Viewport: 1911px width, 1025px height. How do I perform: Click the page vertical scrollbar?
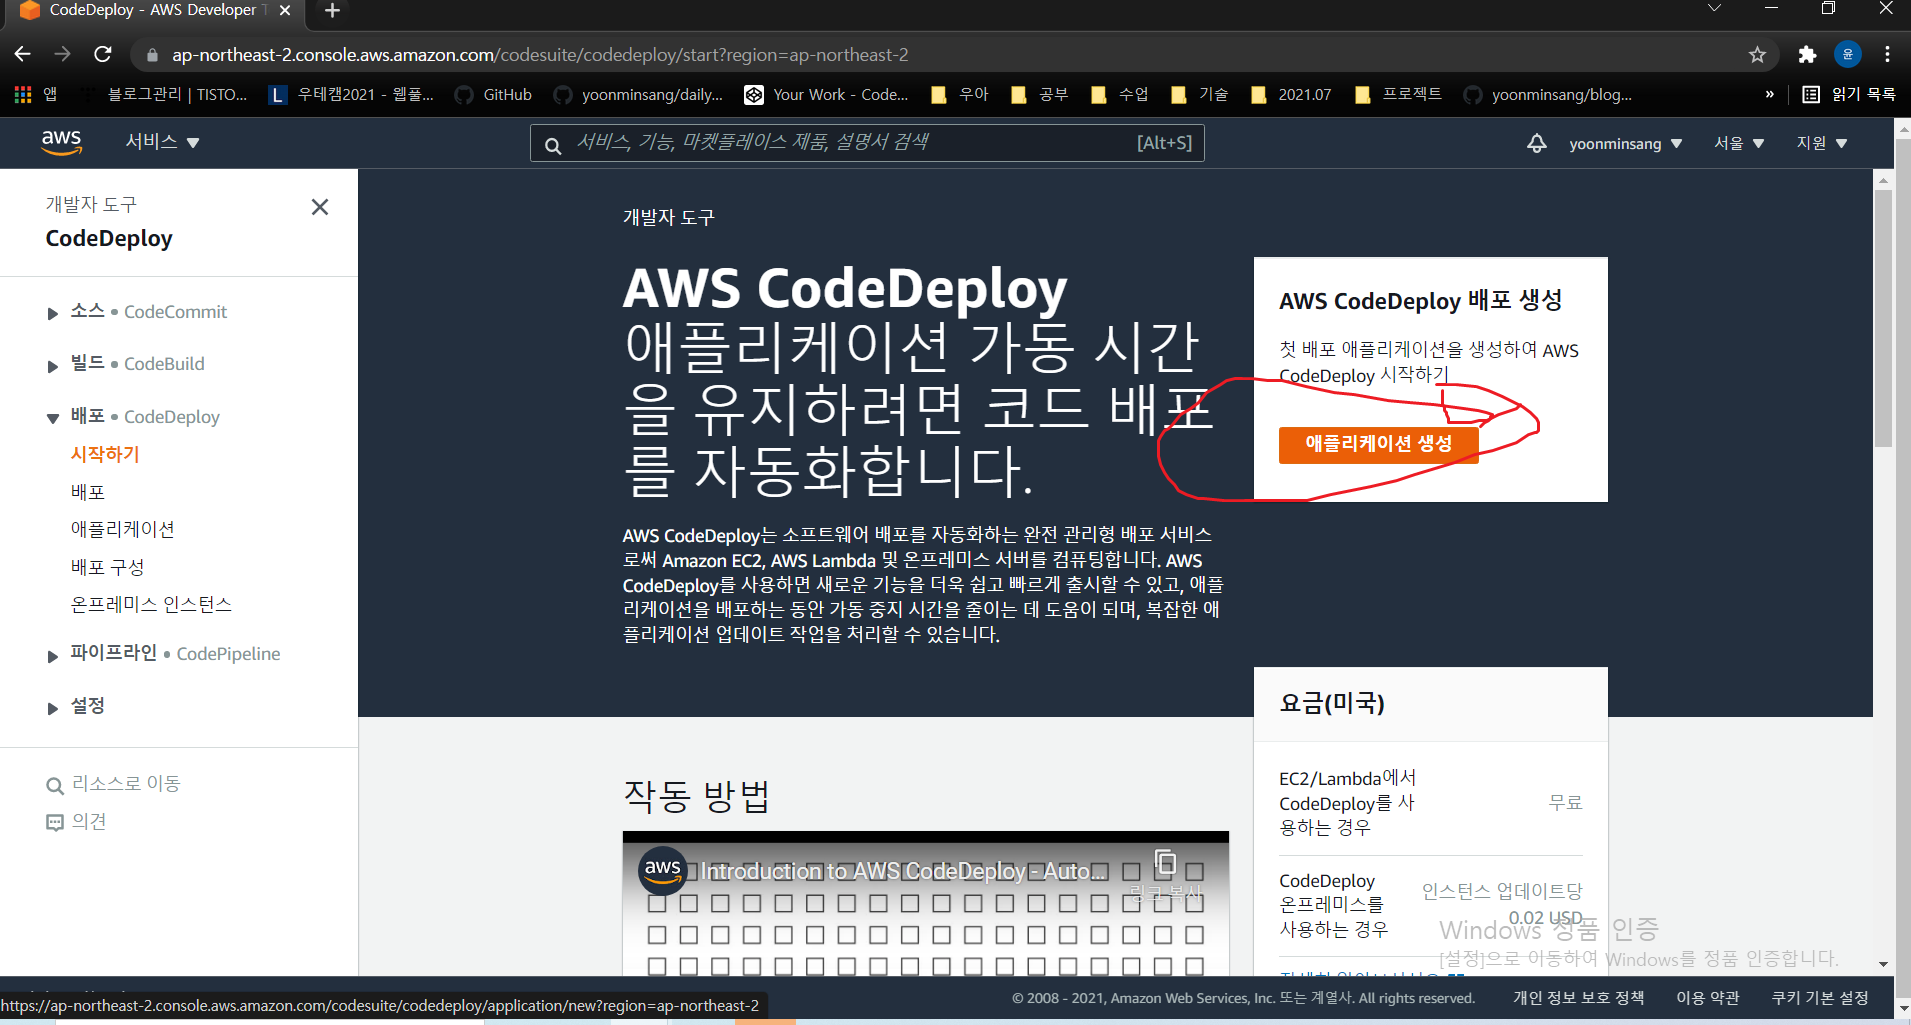pyautogui.click(x=1883, y=317)
